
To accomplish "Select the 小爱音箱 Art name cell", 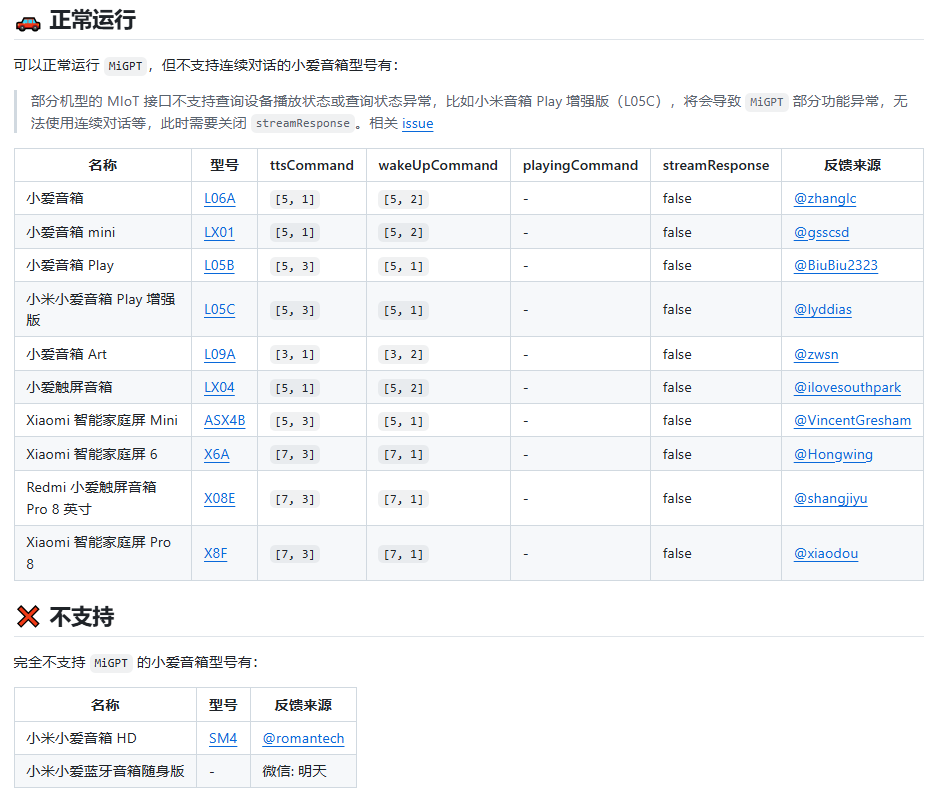I will click(x=102, y=354).
